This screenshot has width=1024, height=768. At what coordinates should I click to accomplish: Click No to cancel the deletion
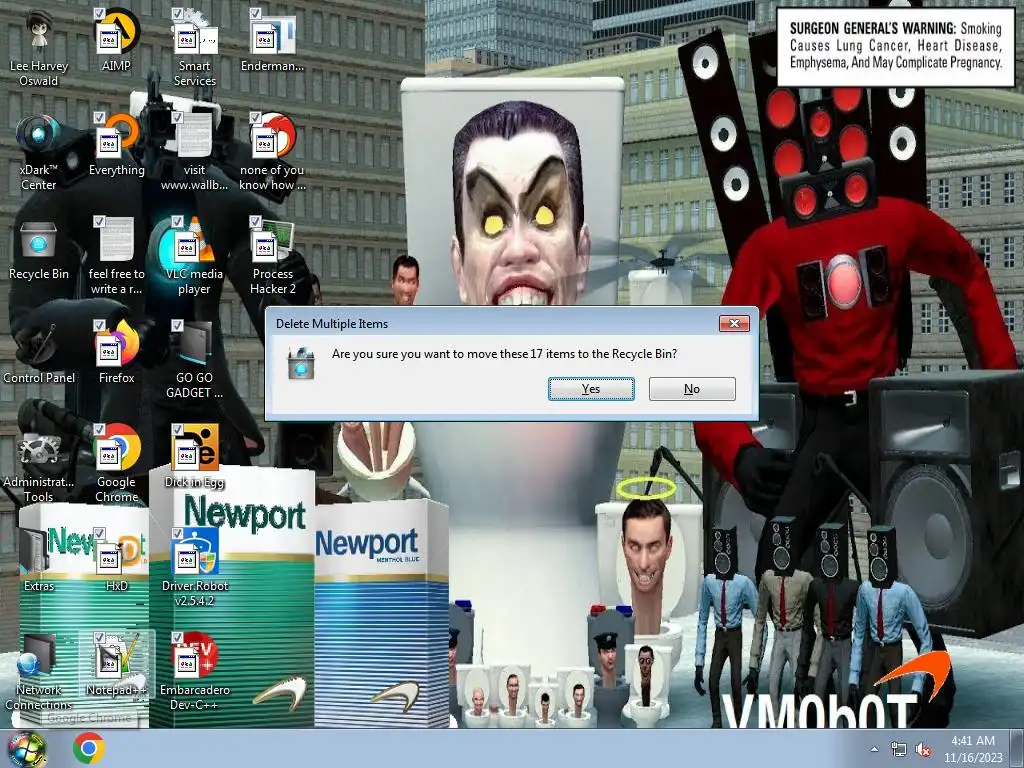pos(692,389)
